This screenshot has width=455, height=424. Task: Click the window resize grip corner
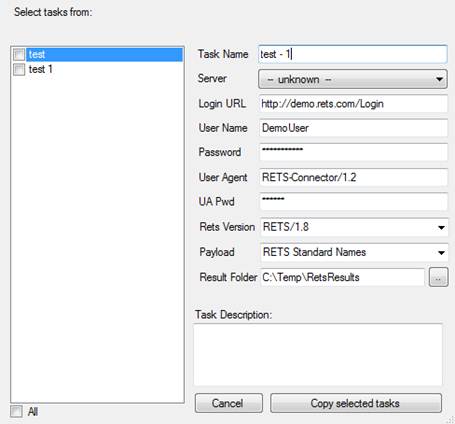pyautogui.click(x=451, y=420)
